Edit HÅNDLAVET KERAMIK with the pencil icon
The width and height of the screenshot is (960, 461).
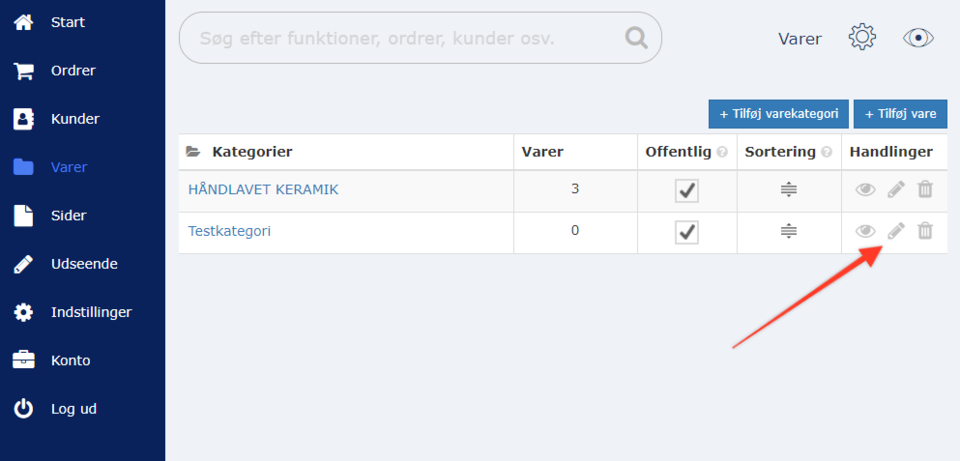[896, 189]
